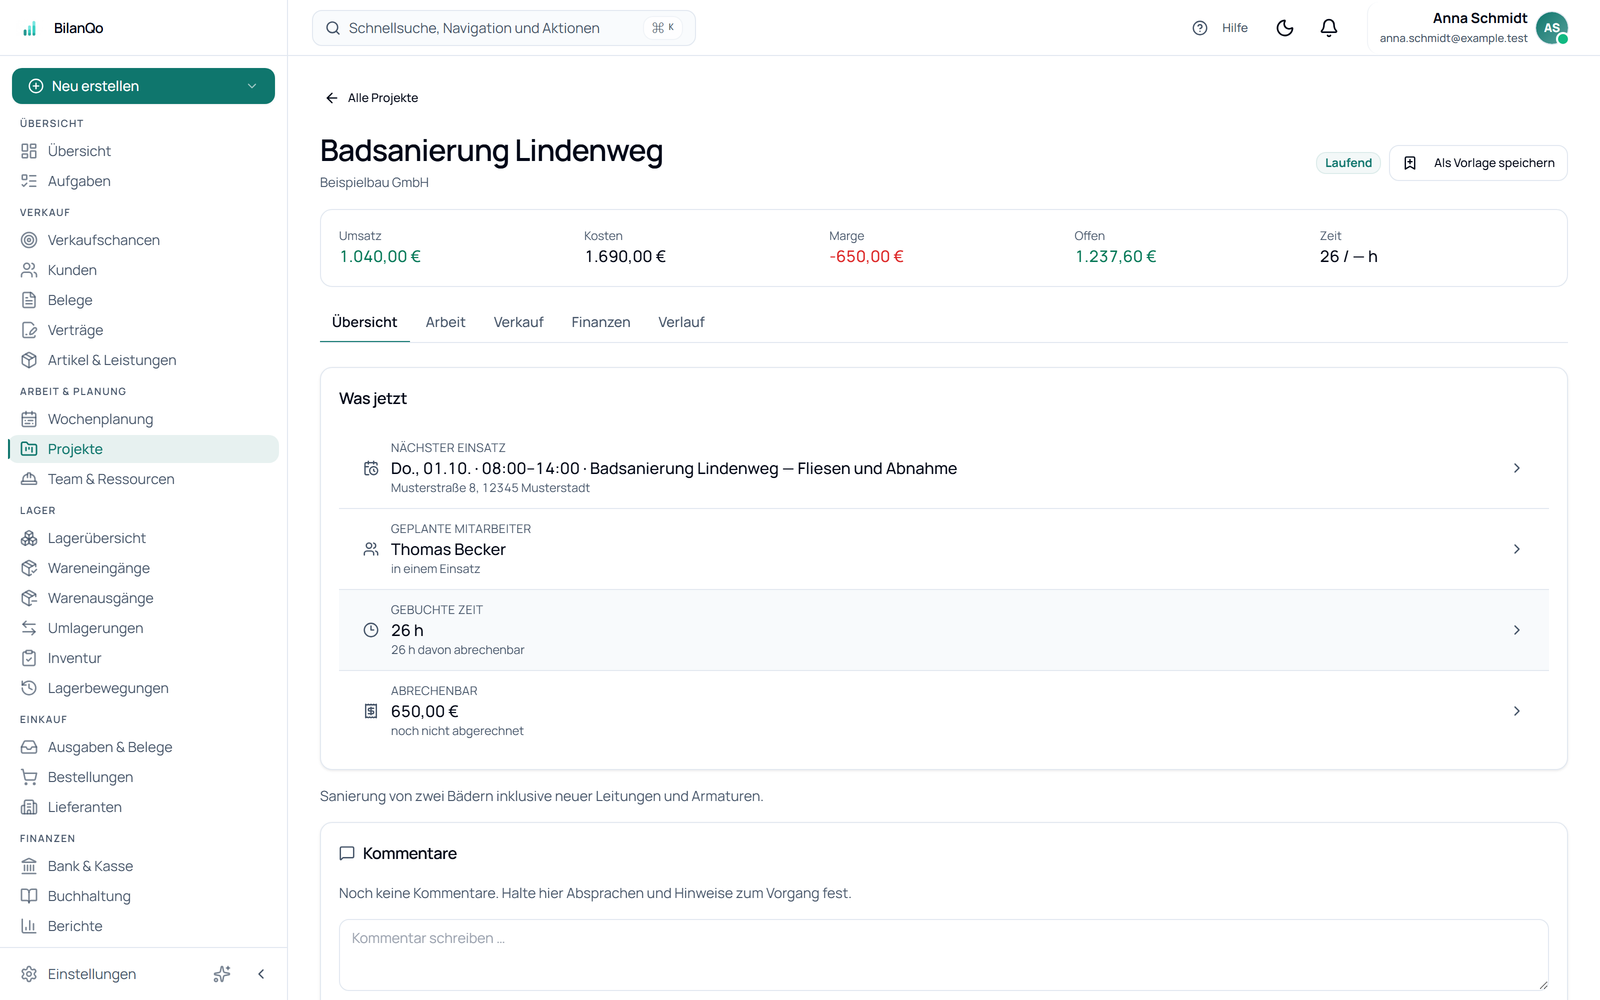Expand the Gebuchte Zeit row chevron
Screen dimensions: 1600x1000
pos(1517,630)
